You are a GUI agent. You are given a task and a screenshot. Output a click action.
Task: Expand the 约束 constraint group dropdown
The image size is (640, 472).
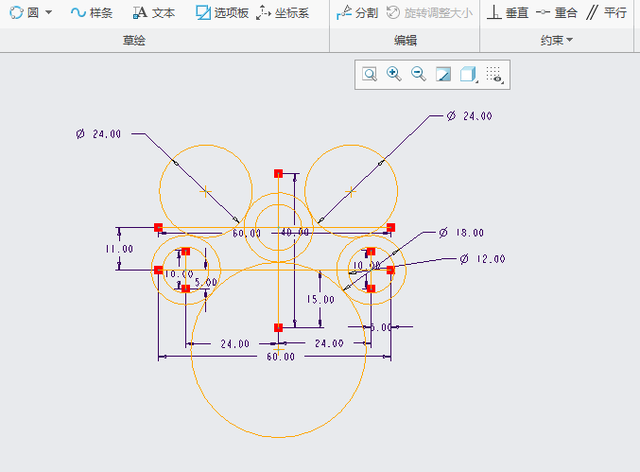[x=556, y=40]
